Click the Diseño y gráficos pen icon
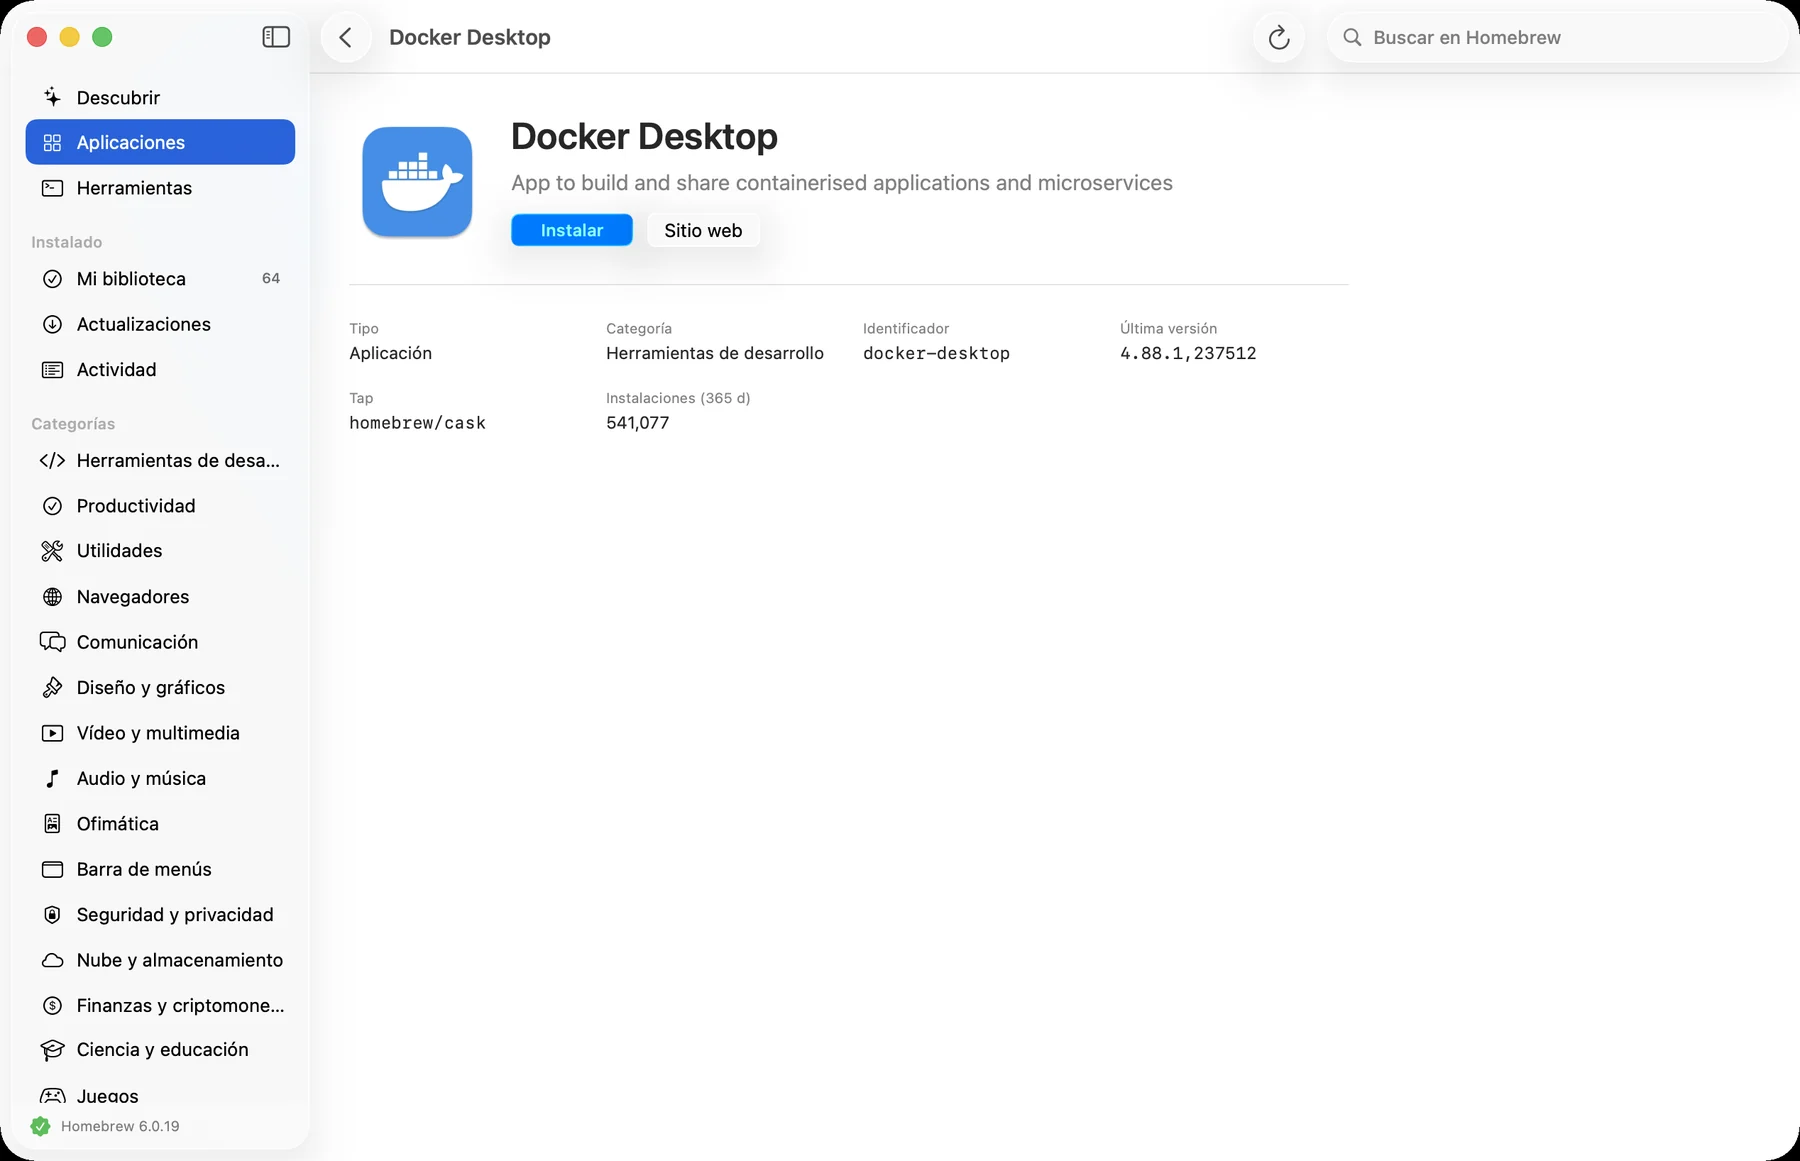The height and width of the screenshot is (1161, 1800). click(52, 687)
